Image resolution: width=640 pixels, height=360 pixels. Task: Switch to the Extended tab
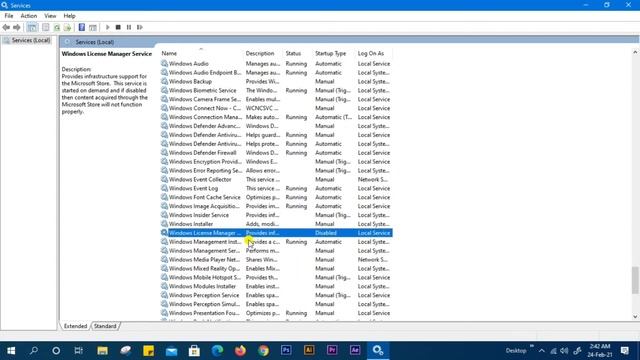(76, 326)
